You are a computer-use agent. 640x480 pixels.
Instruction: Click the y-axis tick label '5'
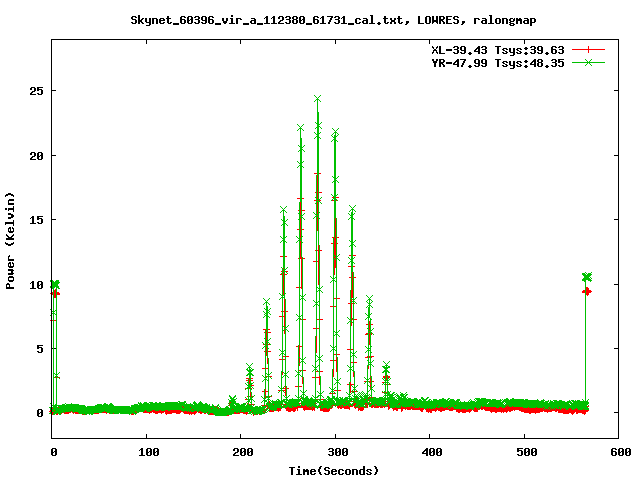click(40, 349)
